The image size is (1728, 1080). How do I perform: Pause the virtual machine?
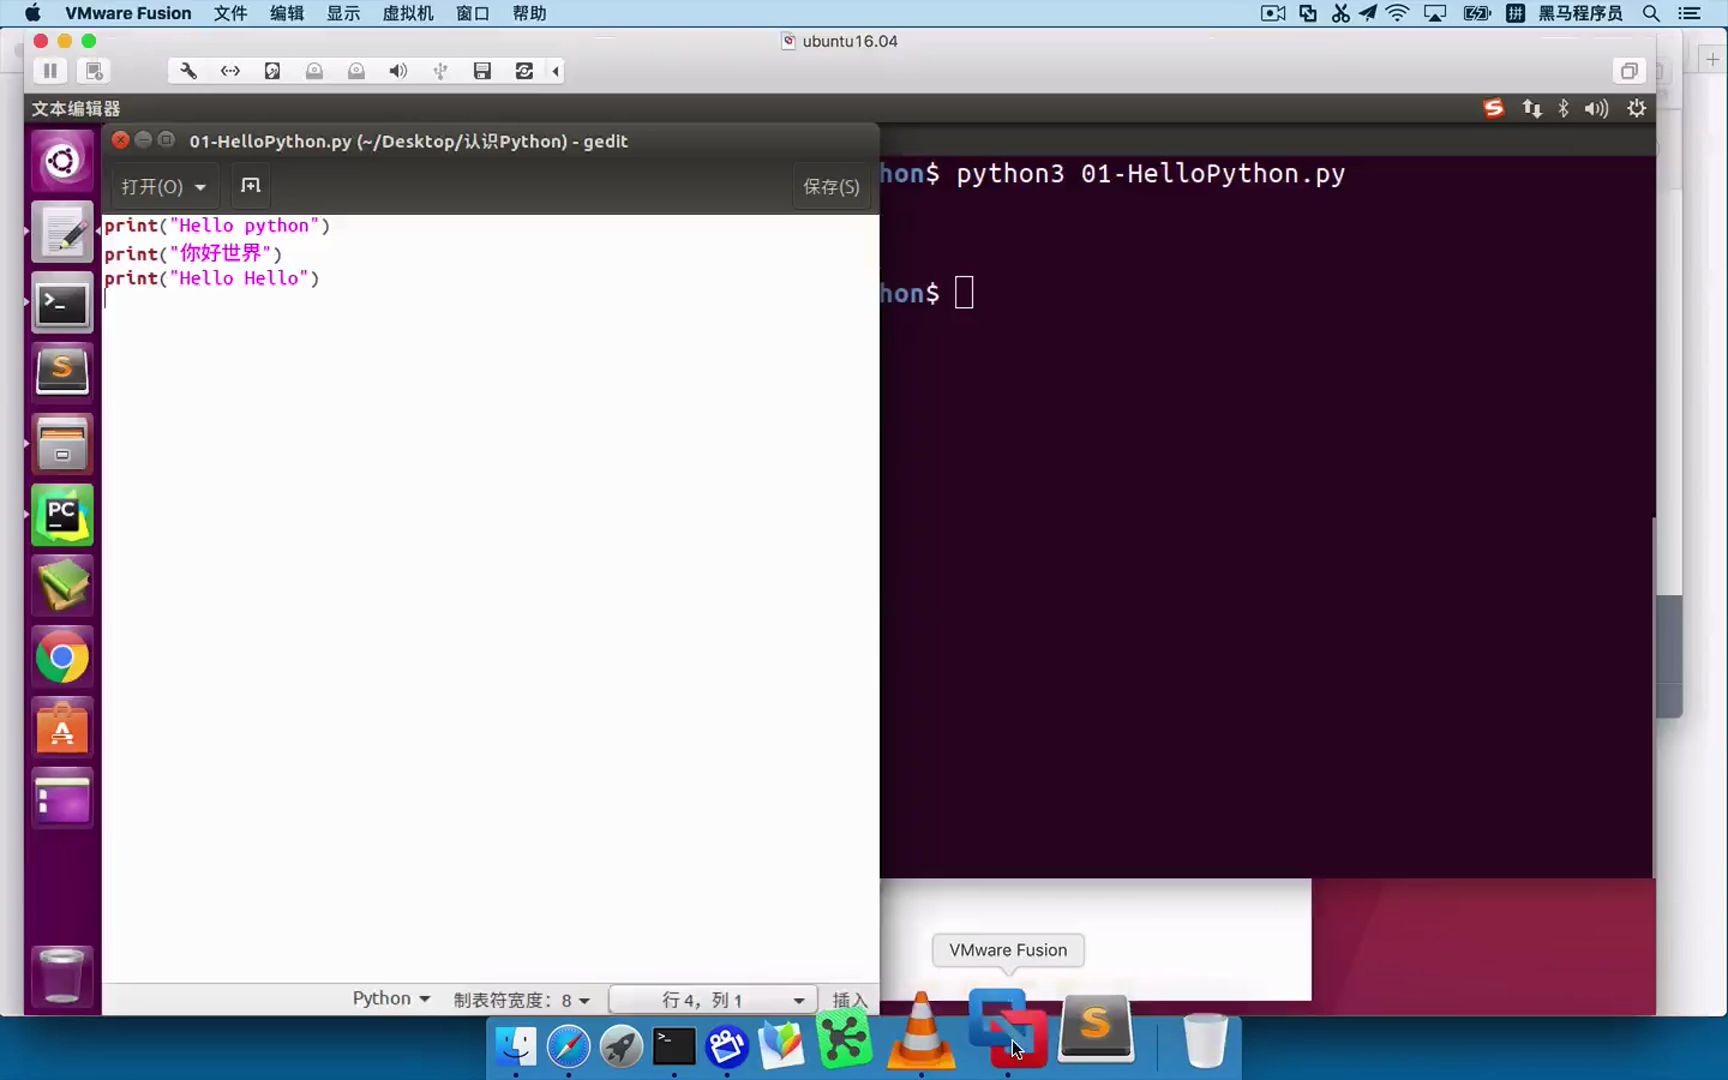(50, 70)
